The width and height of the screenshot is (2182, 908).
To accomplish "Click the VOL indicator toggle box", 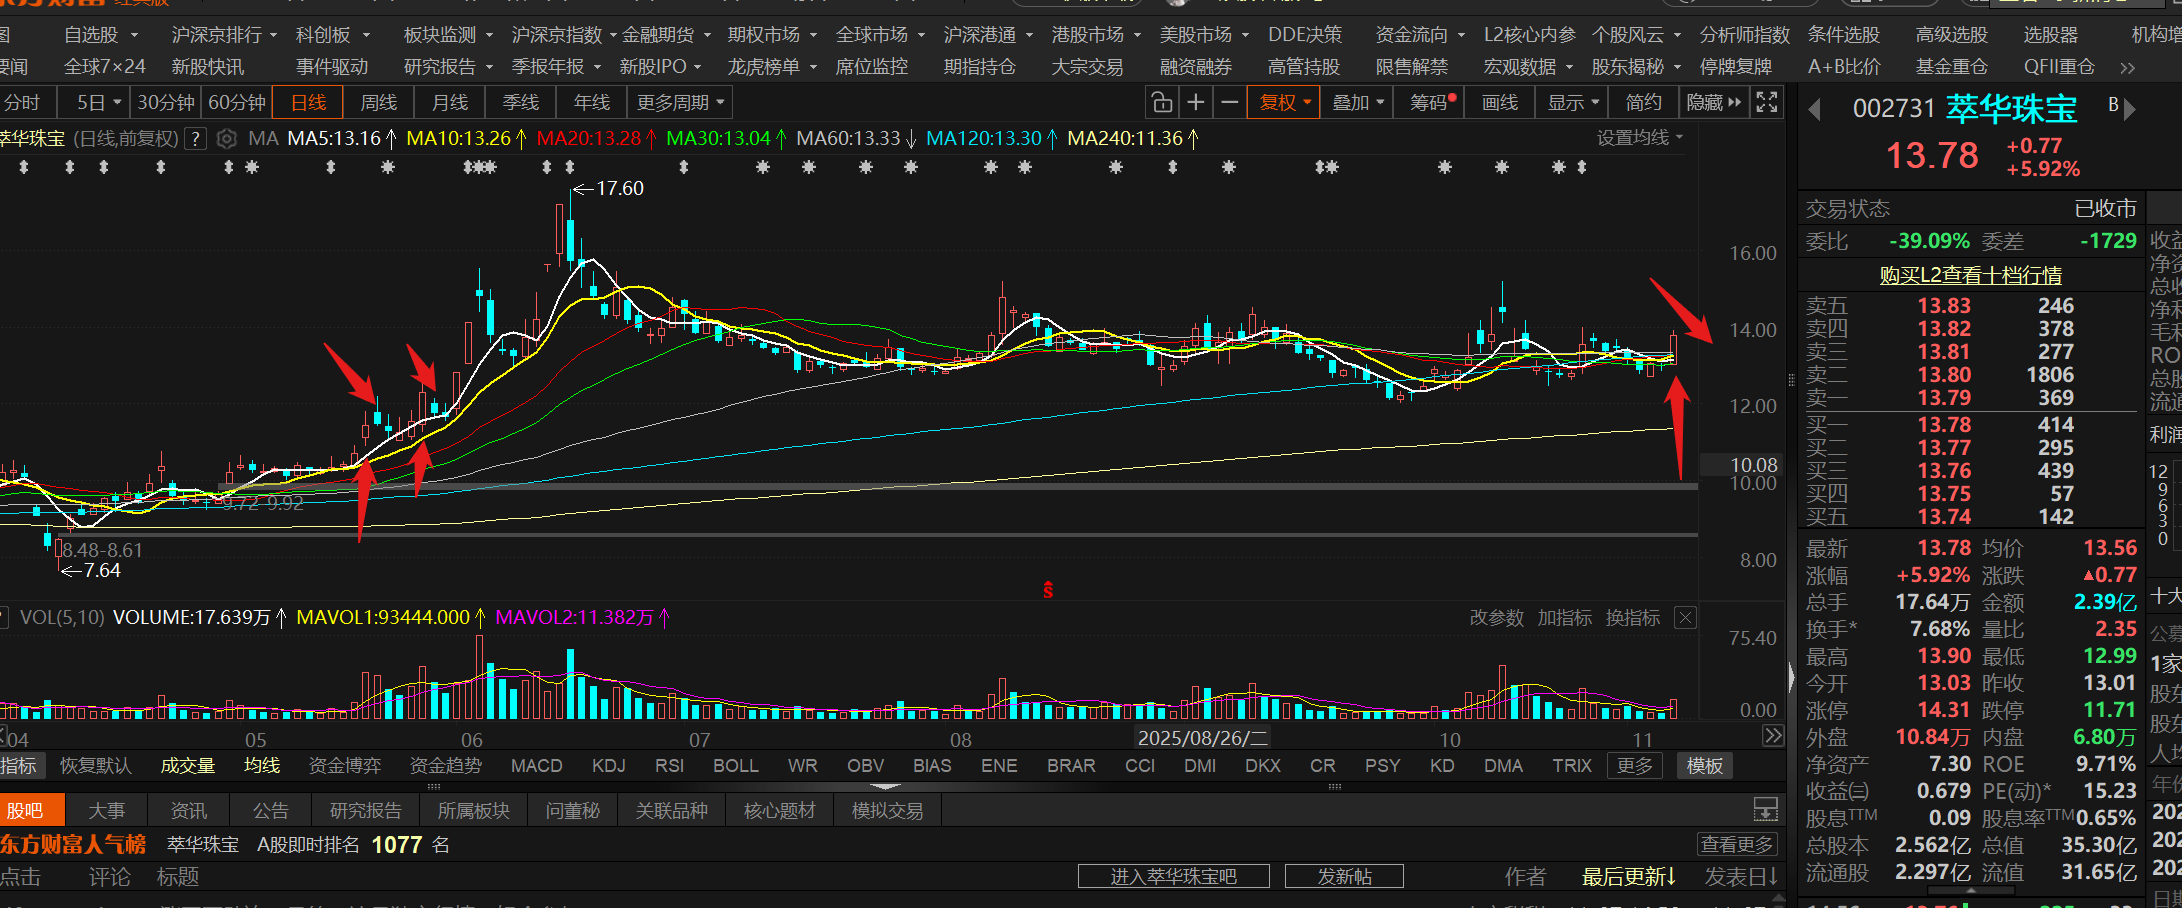I will click(4, 618).
